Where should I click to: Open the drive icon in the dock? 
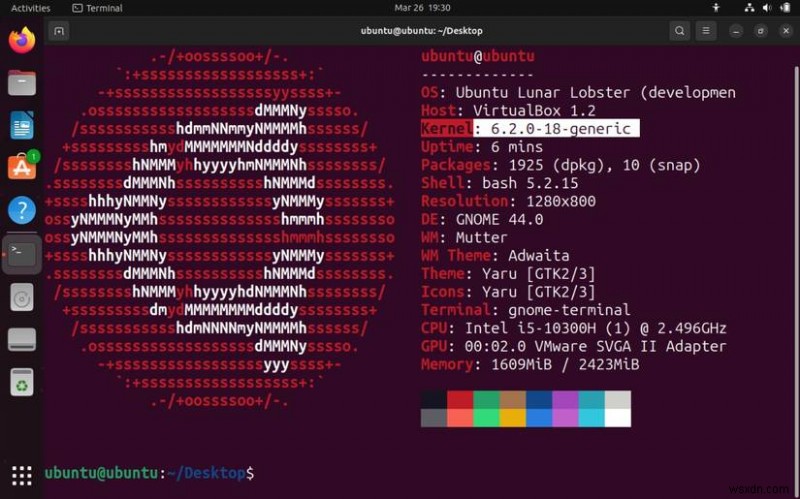coord(22,339)
